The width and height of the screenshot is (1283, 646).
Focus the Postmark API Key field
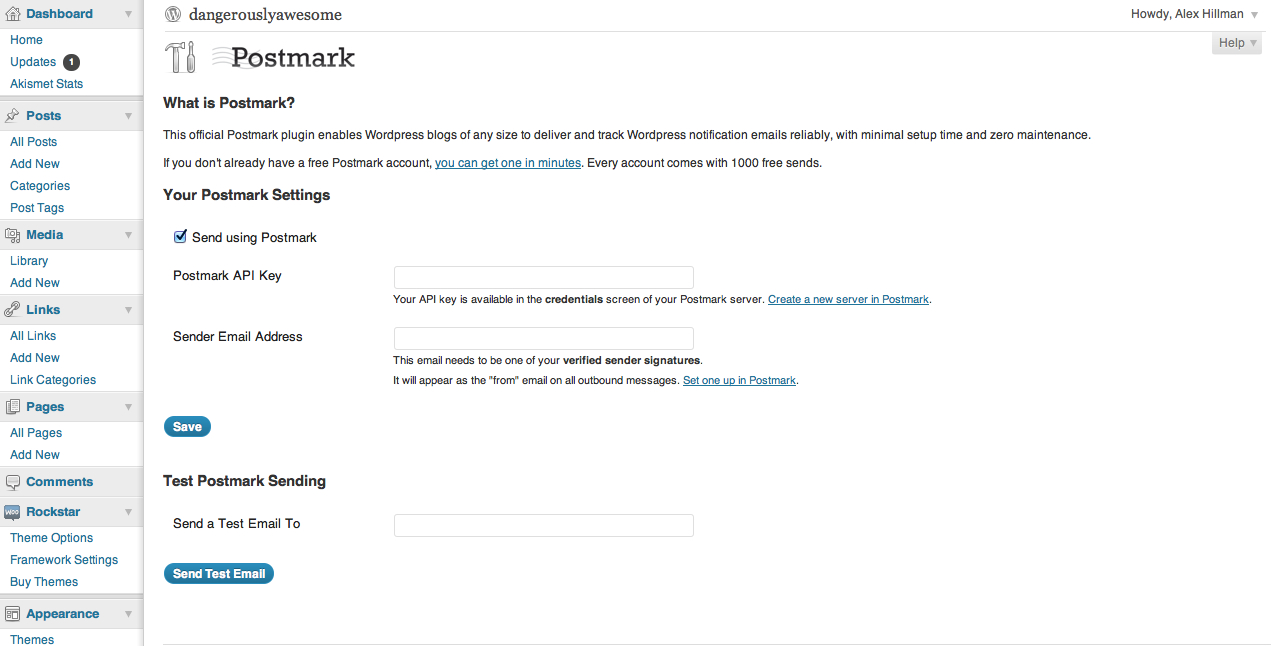pyautogui.click(x=544, y=277)
